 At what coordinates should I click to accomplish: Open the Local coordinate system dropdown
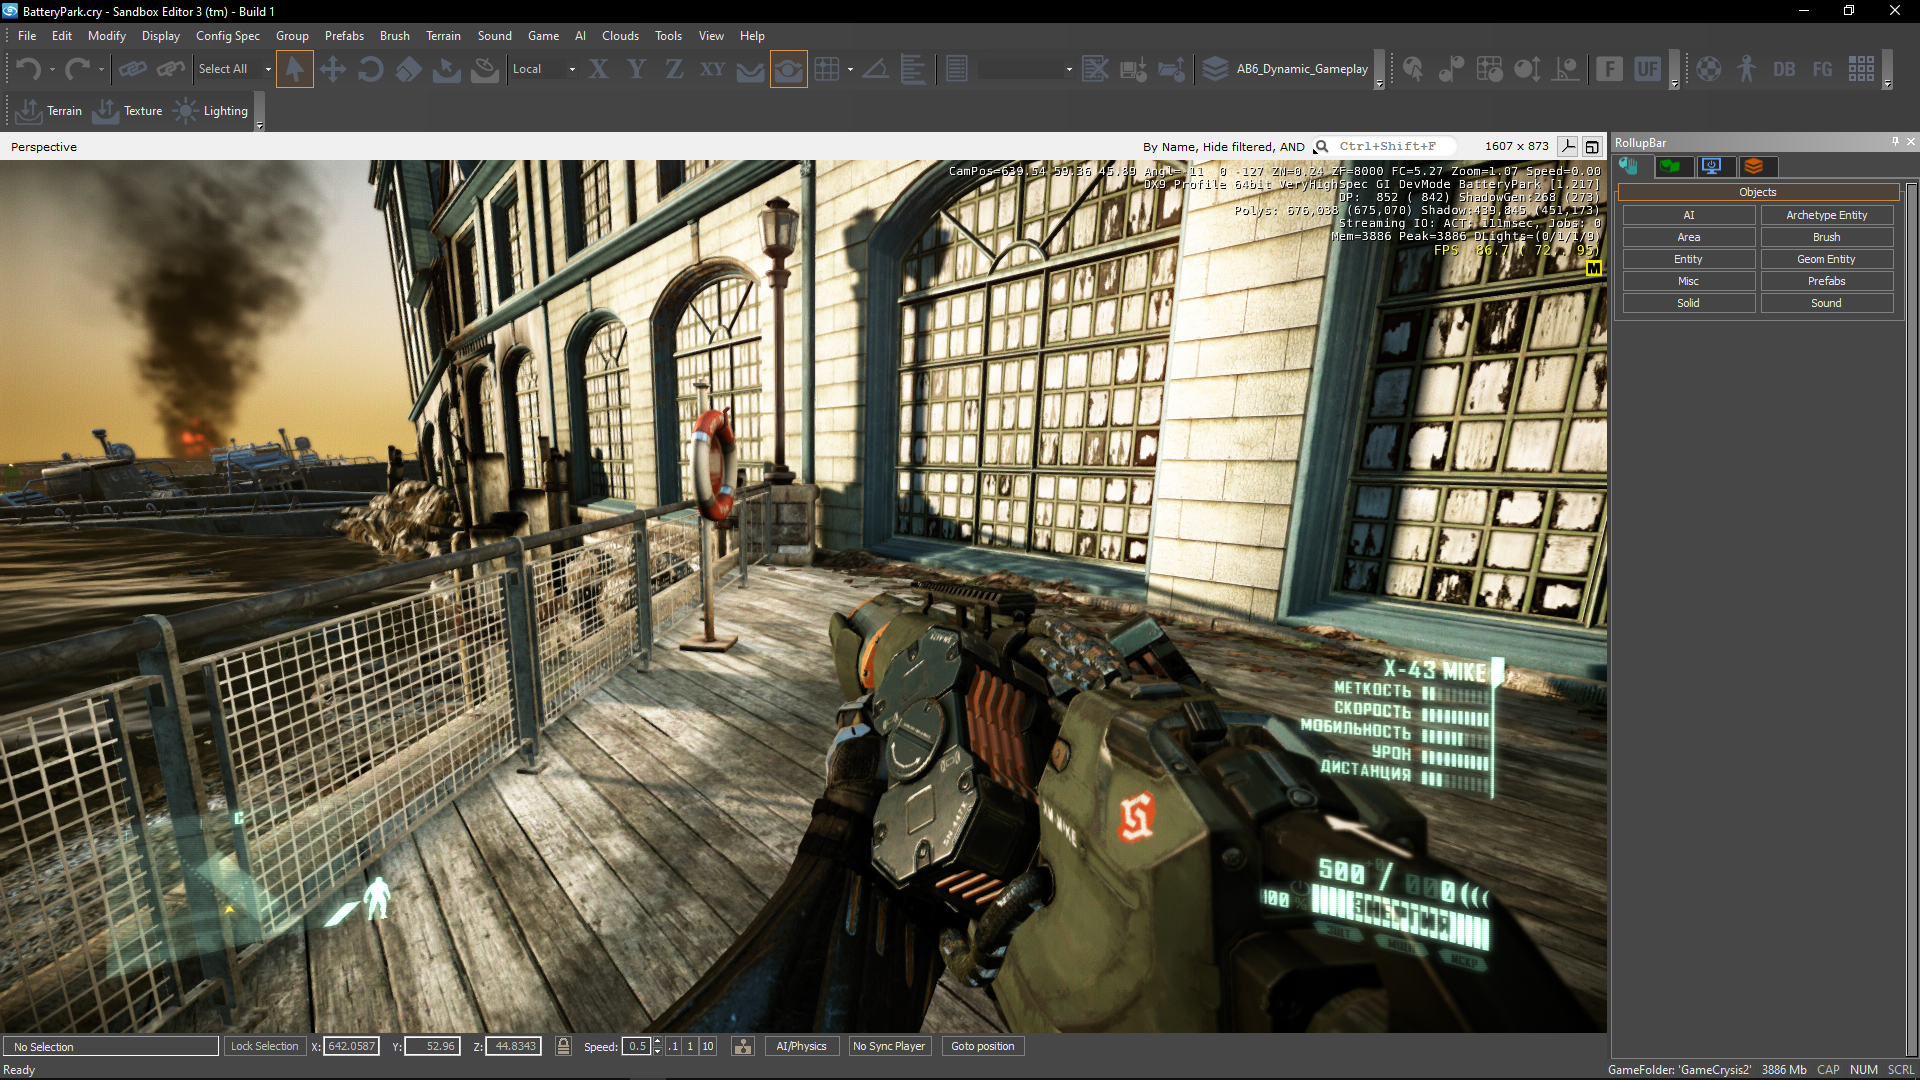(572, 69)
